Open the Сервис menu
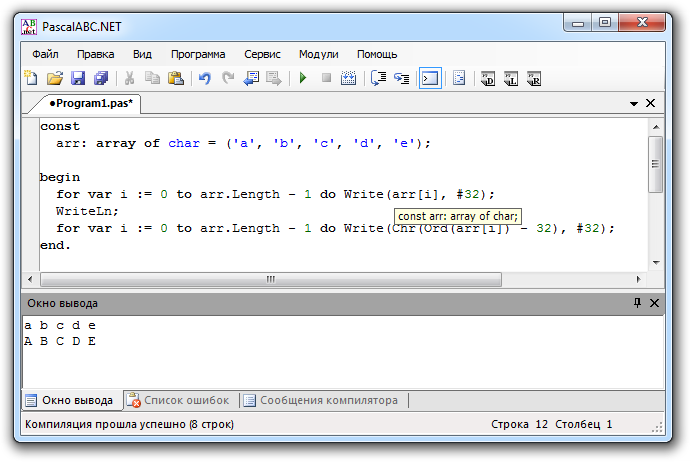This screenshot has height=462, width=691. [262, 54]
